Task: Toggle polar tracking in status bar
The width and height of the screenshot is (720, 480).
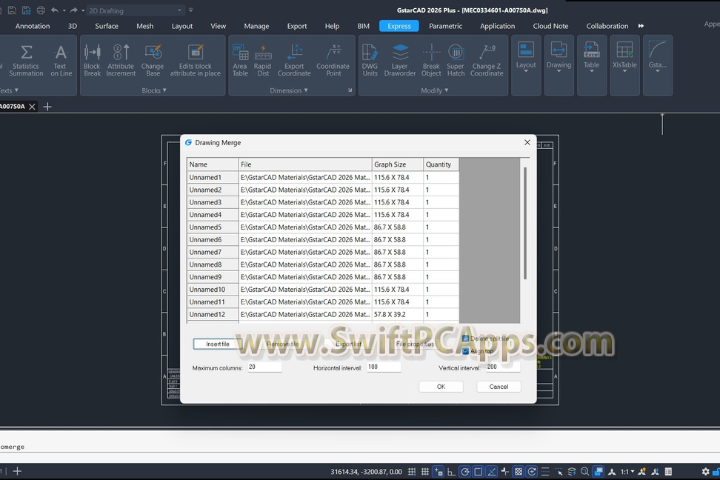Action: coord(465,471)
